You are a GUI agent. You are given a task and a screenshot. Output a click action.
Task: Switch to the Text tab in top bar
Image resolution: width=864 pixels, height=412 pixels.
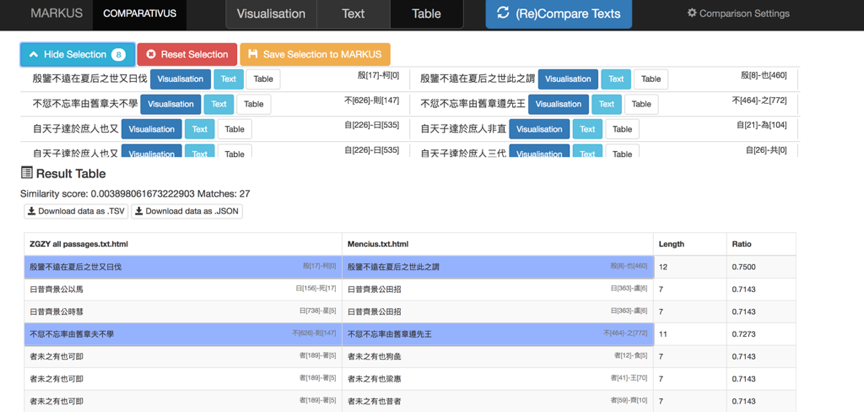pos(353,14)
